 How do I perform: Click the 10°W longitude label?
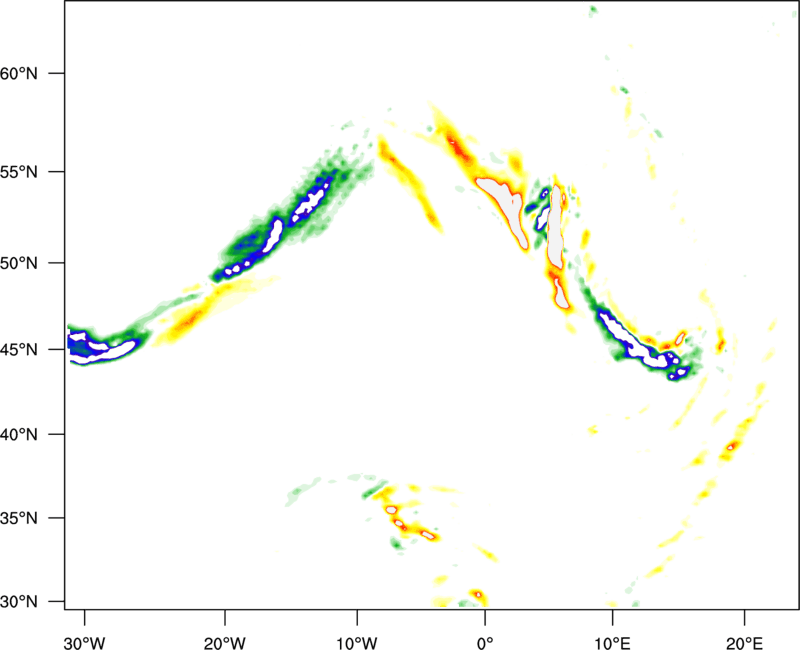357,643
